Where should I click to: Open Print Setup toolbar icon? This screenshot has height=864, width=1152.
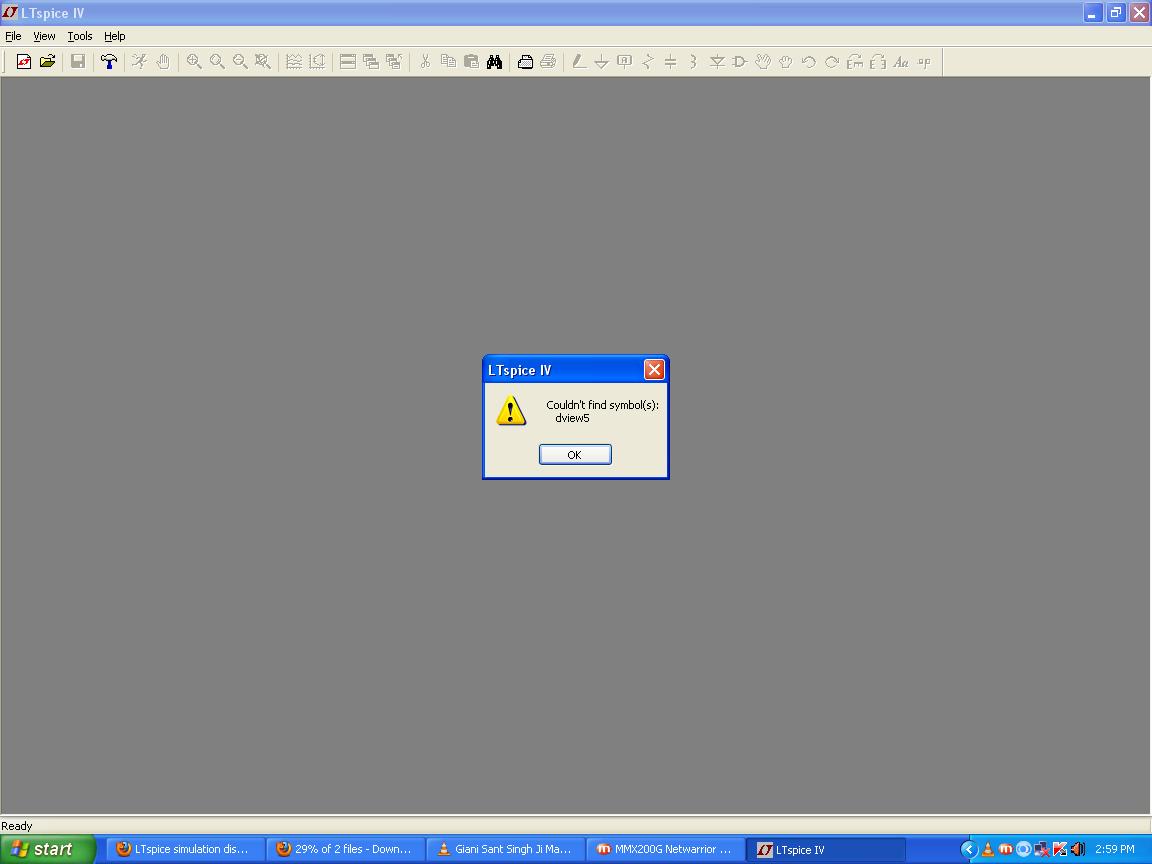point(525,62)
